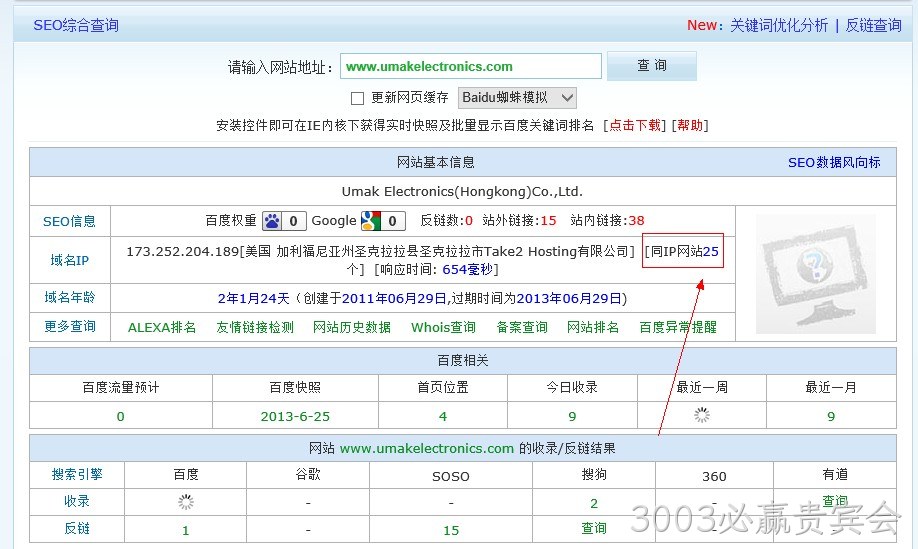Click the 收录 row label
Image resolution: width=918 pixels, height=549 pixels.
click(77, 502)
